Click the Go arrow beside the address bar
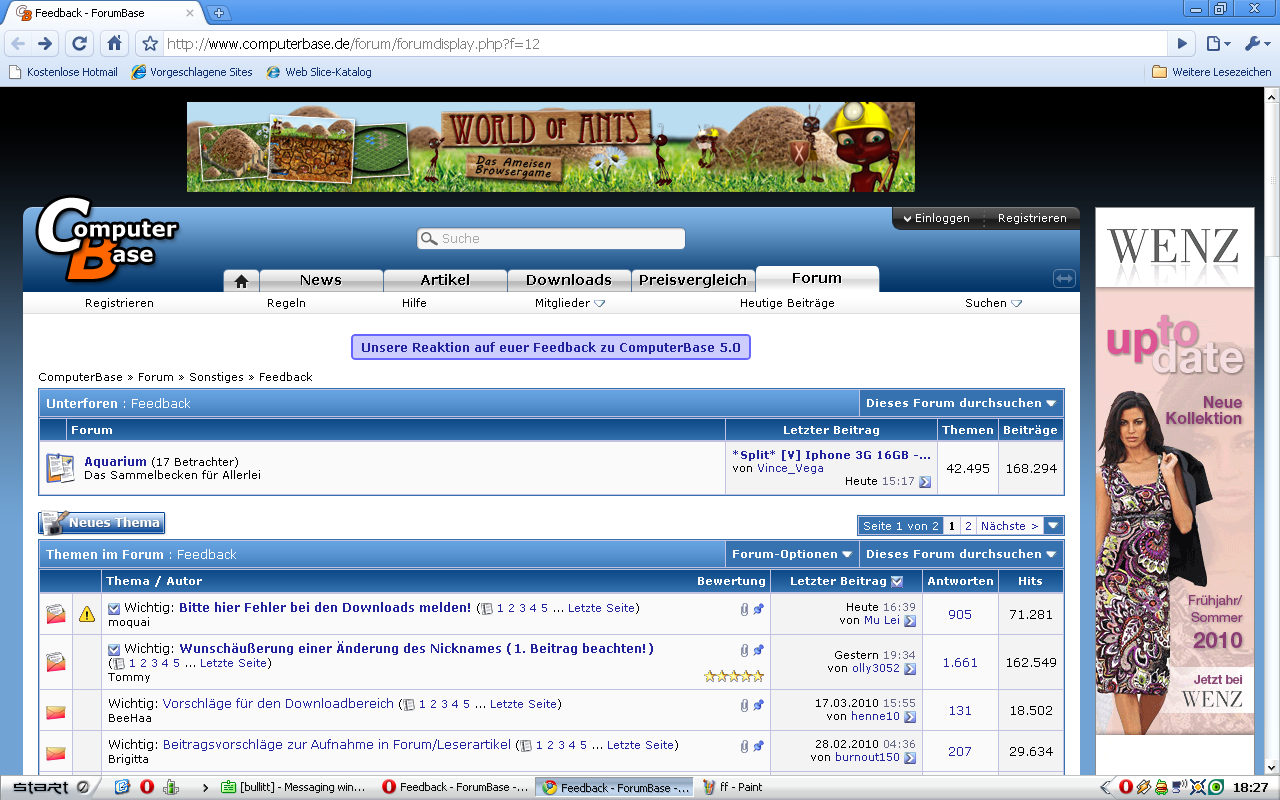Viewport: 1280px width, 800px height. [x=1182, y=44]
